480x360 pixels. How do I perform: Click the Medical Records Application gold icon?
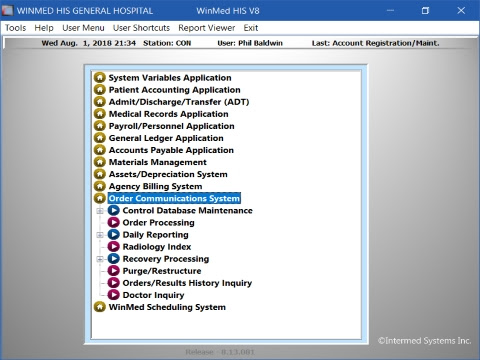click(x=100, y=114)
